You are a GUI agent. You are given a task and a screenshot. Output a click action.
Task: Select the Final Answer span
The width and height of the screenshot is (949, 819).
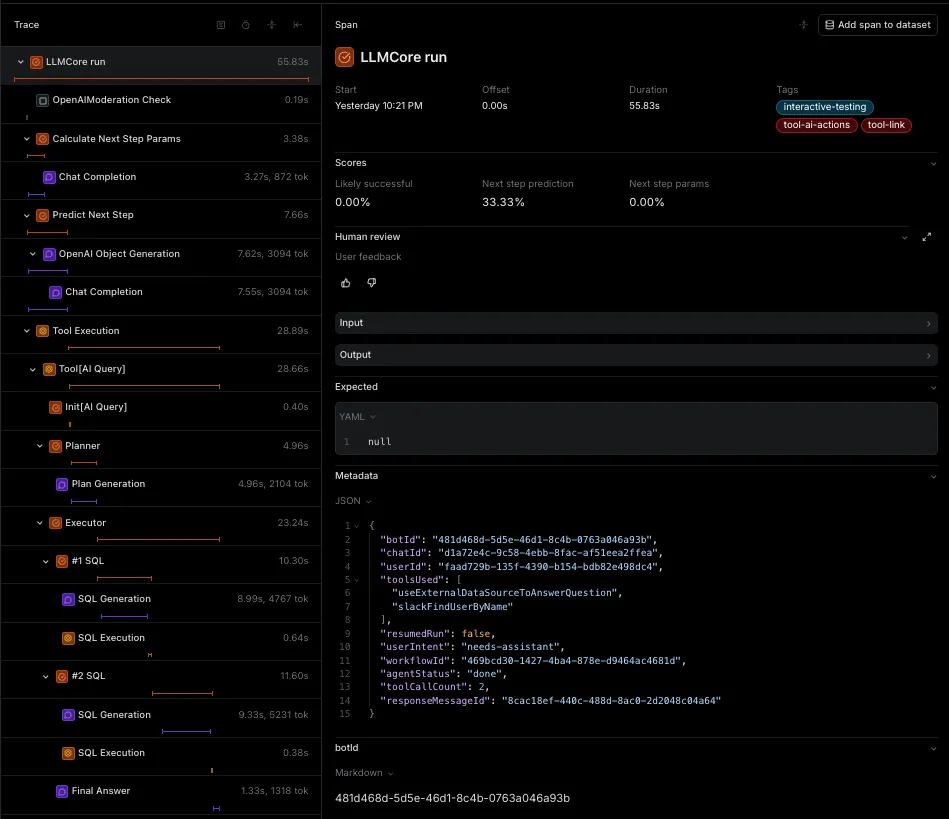coord(100,791)
